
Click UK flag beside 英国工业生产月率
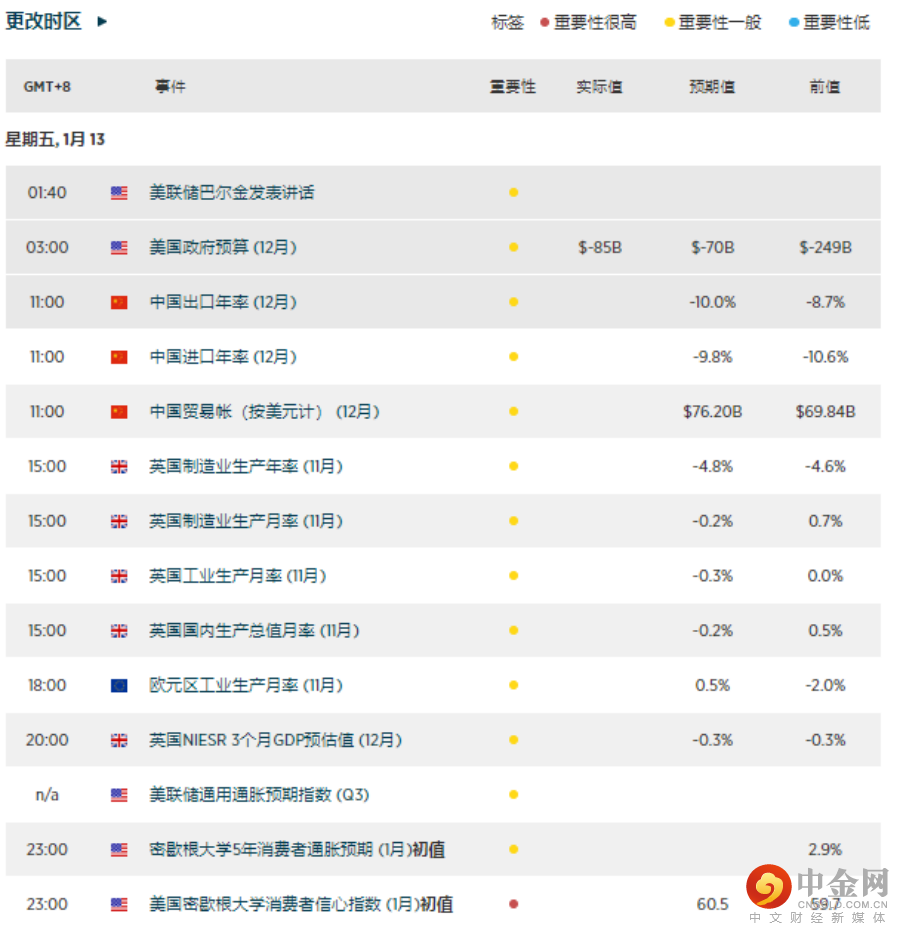[119, 576]
